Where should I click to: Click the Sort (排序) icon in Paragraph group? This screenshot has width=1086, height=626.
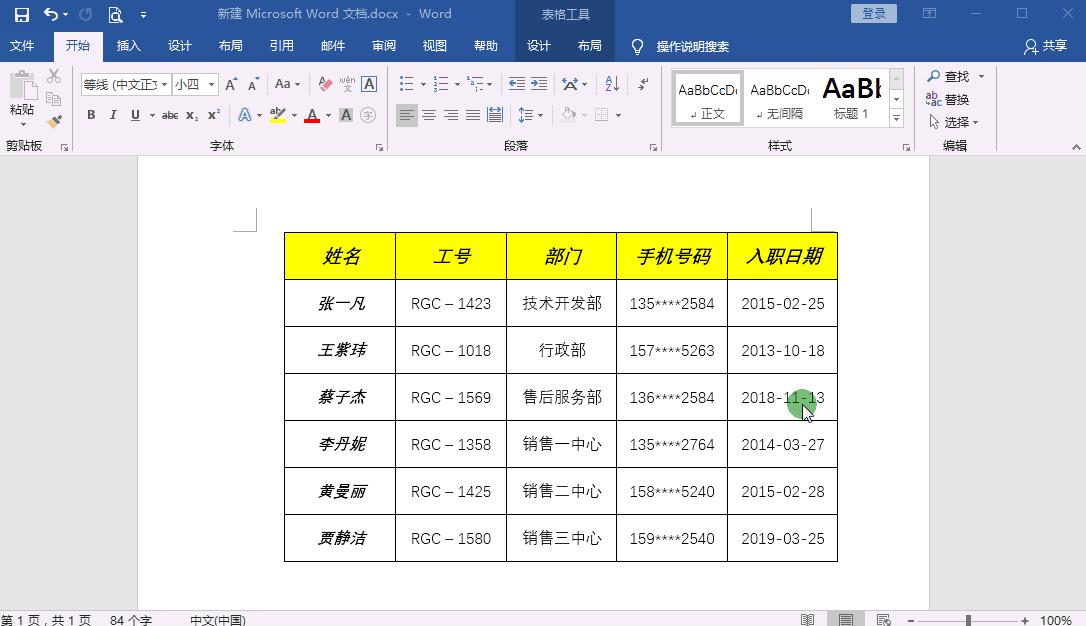click(x=612, y=84)
